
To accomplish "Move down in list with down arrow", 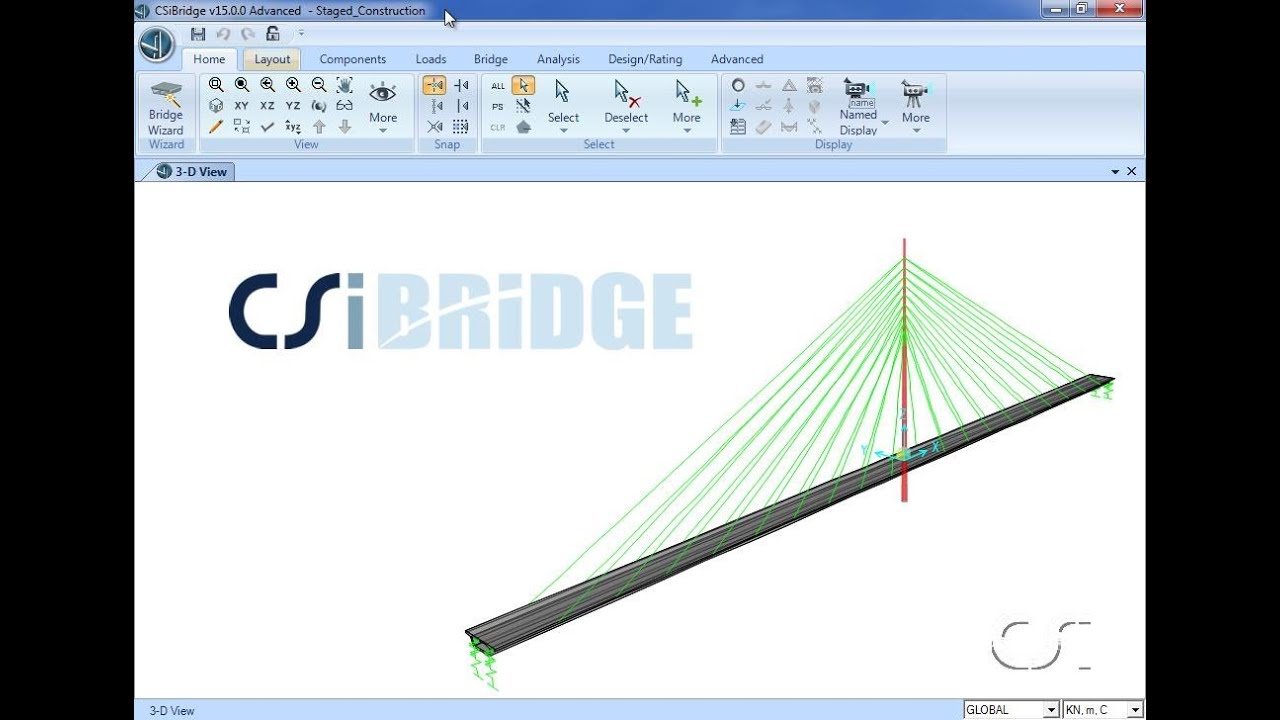I will 344,127.
